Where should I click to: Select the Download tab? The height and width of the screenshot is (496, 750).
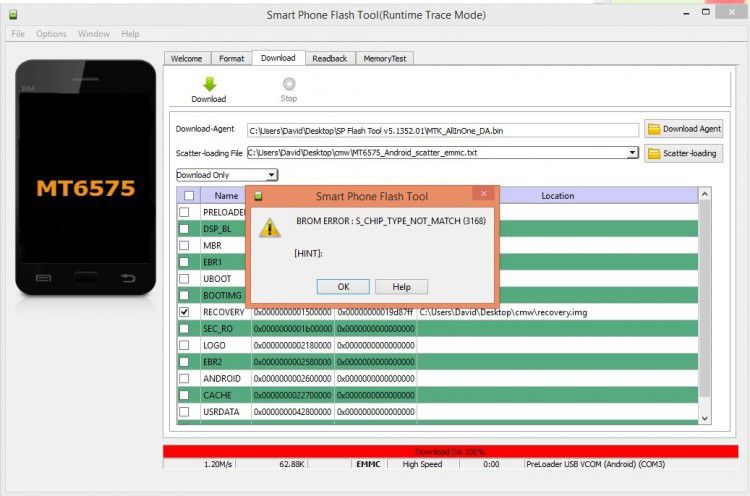pyautogui.click(x=278, y=58)
